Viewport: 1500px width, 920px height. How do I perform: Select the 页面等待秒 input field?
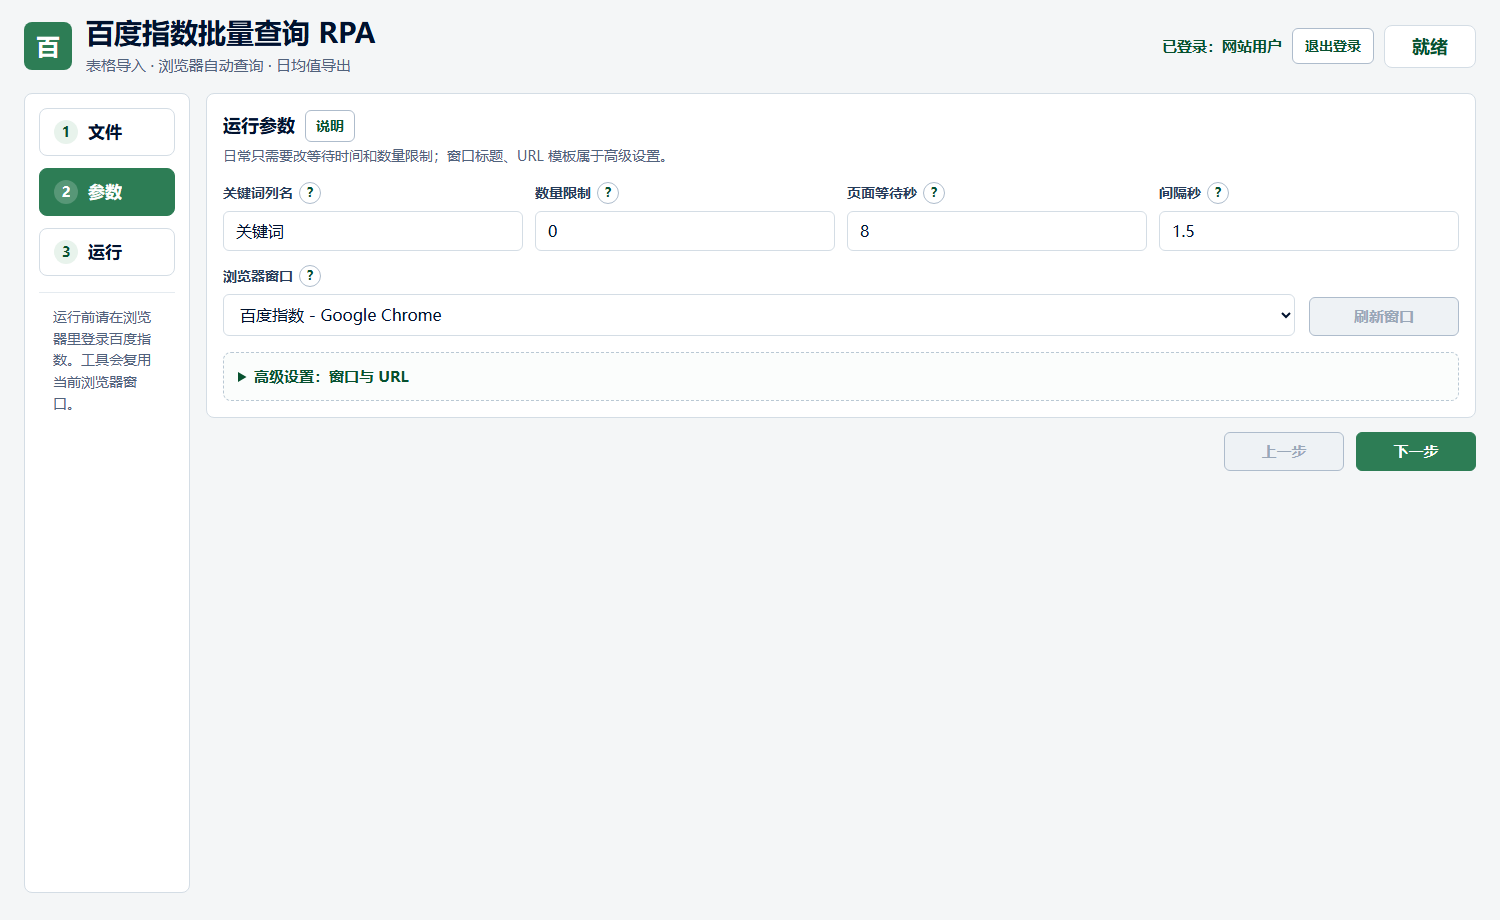(x=997, y=231)
